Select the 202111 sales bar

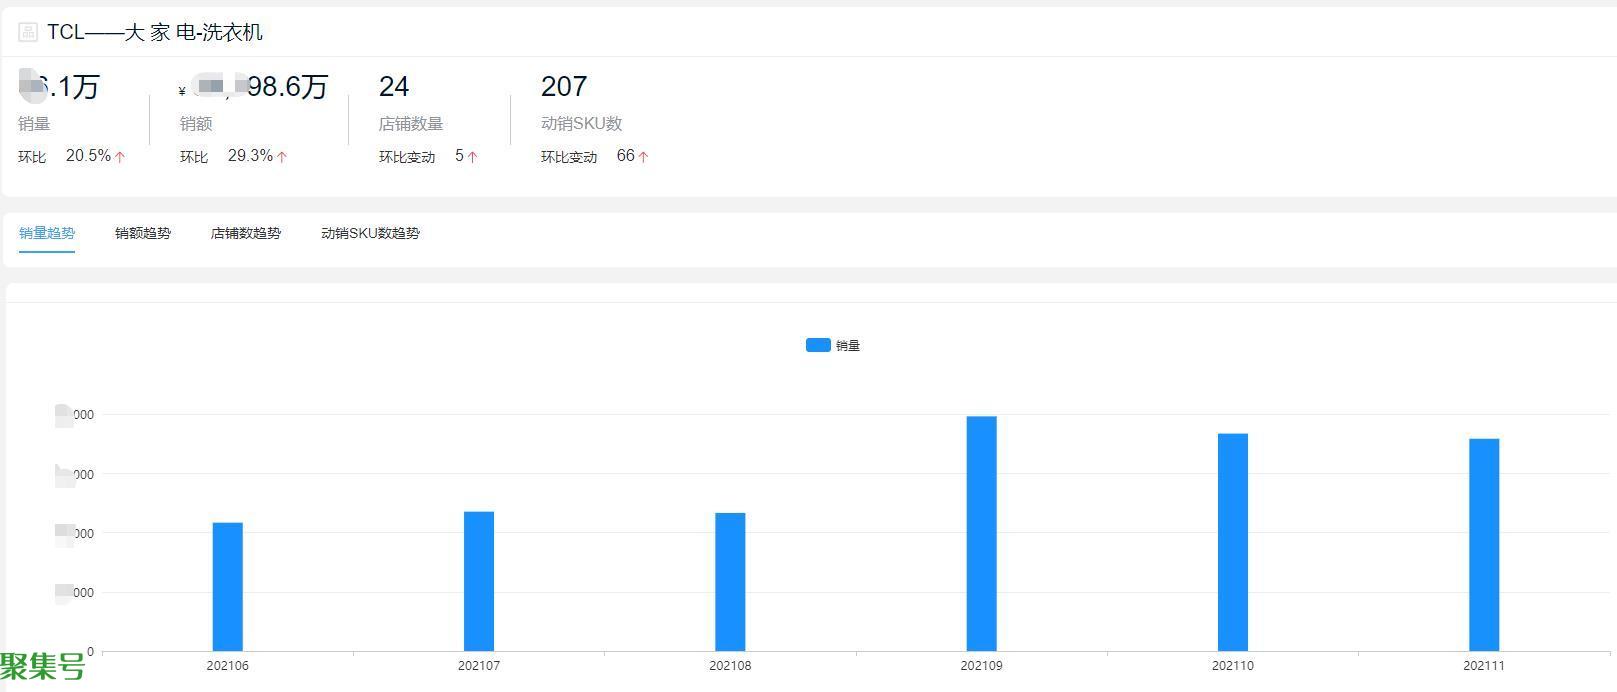[x=1484, y=545]
